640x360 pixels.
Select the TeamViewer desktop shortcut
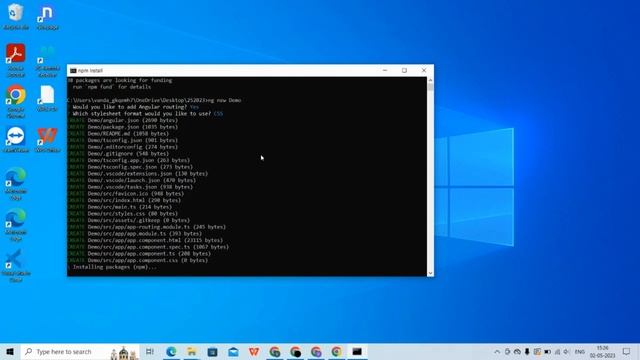(x=16, y=140)
